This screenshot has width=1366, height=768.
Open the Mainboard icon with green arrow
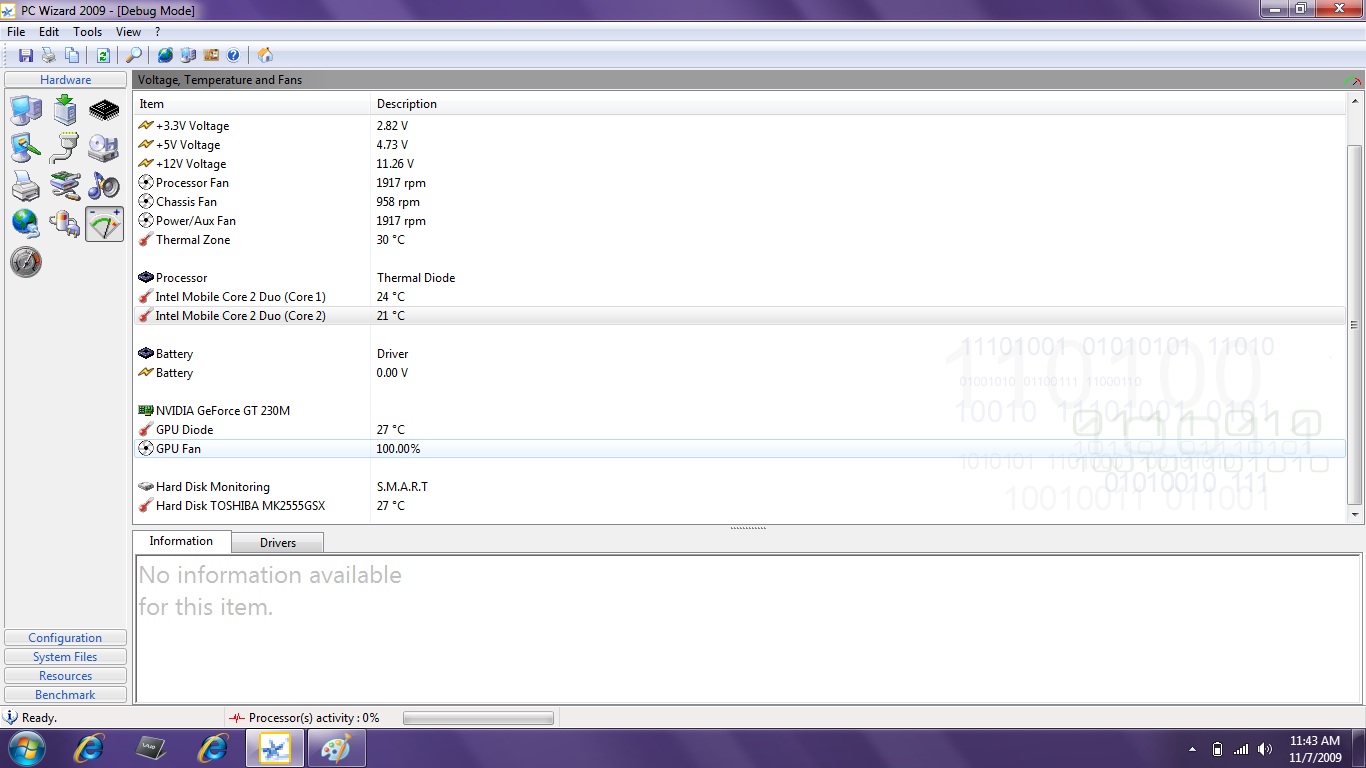[65, 110]
